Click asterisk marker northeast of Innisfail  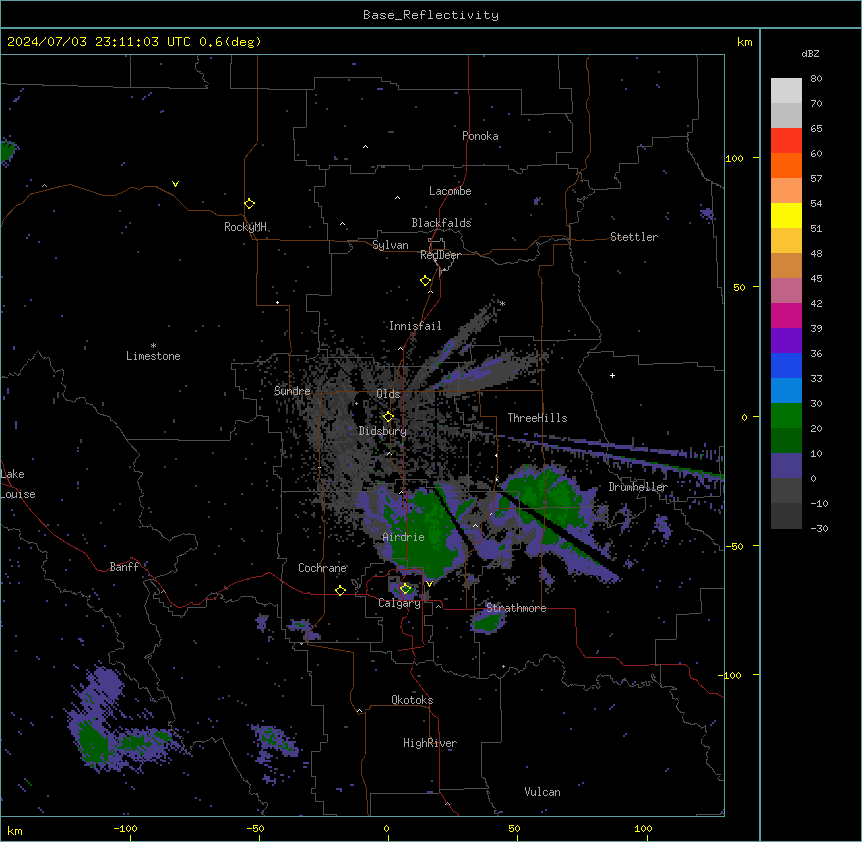click(502, 303)
